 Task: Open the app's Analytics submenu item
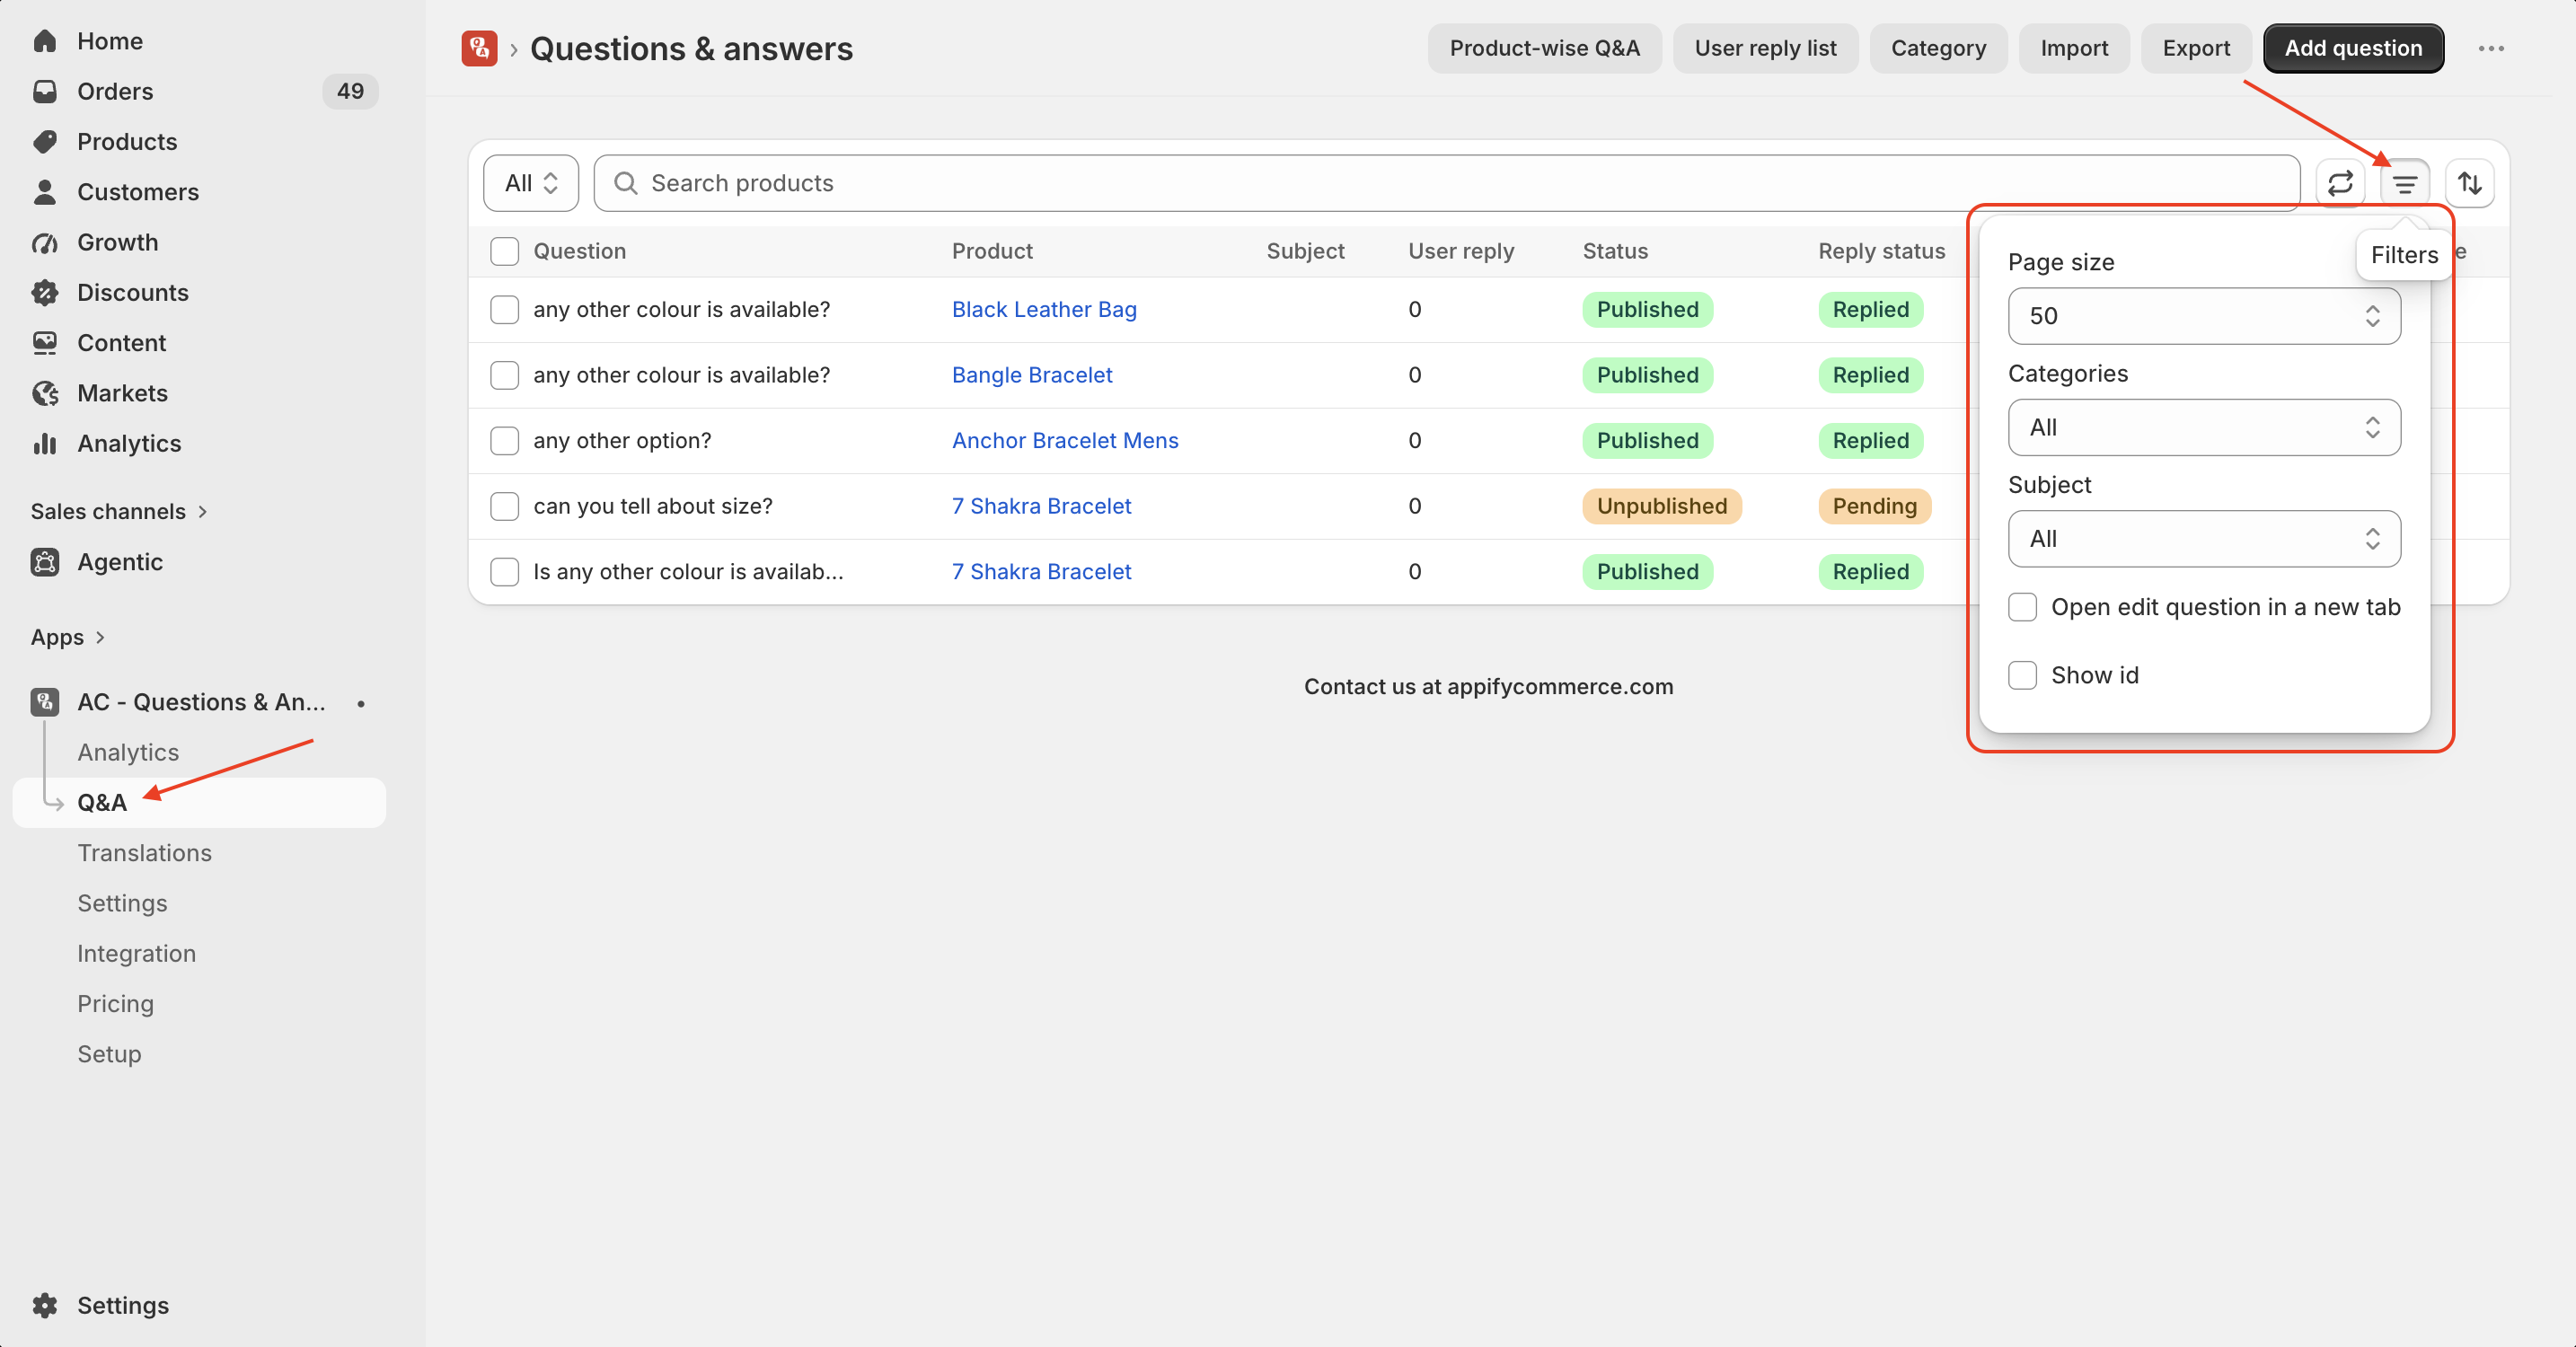click(128, 752)
